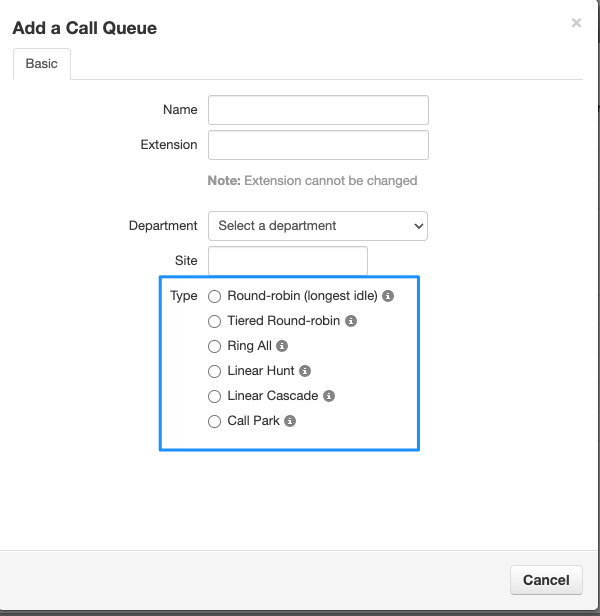The image size is (600, 616).
Task: Click into the Extension text field
Action: pyautogui.click(x=318, y=145)
